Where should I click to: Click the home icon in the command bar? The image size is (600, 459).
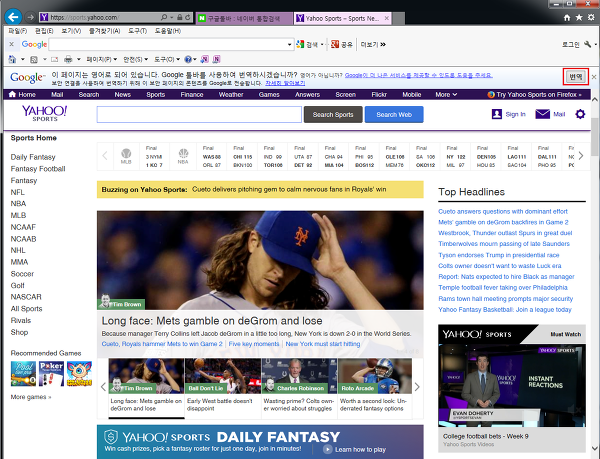(12, 59)
